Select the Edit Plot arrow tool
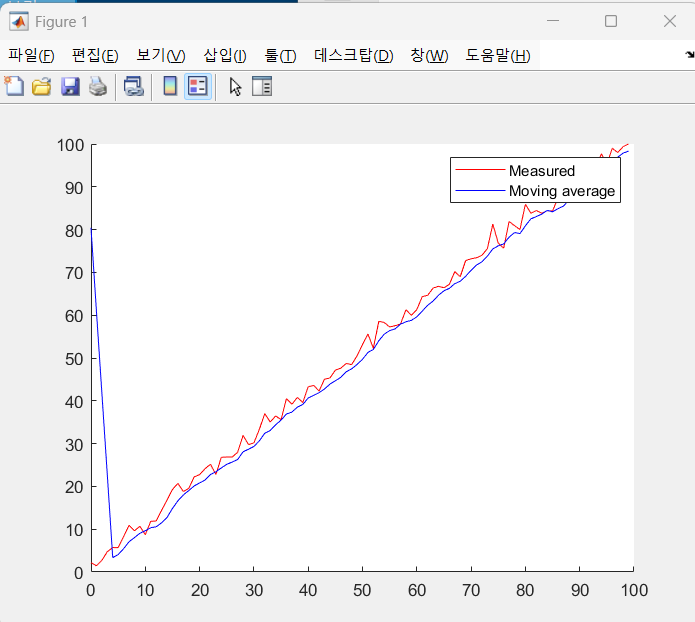695x622 pixels. tap(235, 86)
